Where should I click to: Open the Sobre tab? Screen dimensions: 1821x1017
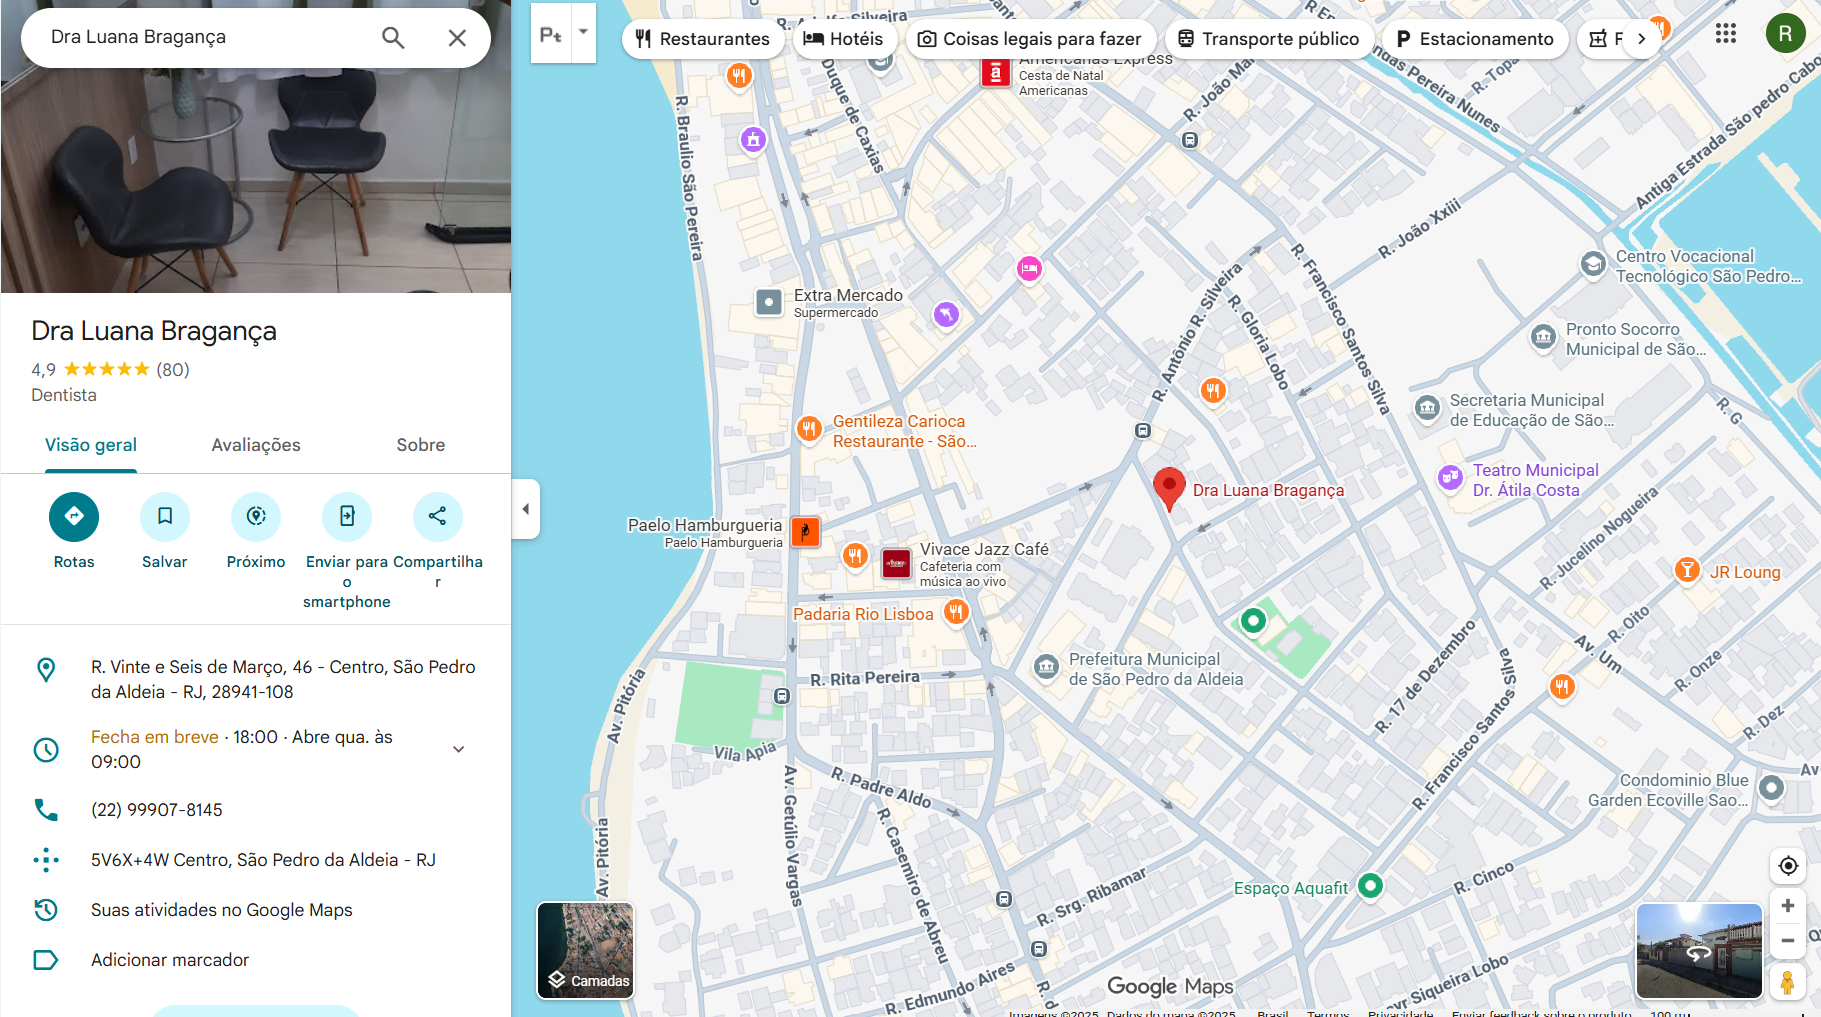click(x=420, y=445)
